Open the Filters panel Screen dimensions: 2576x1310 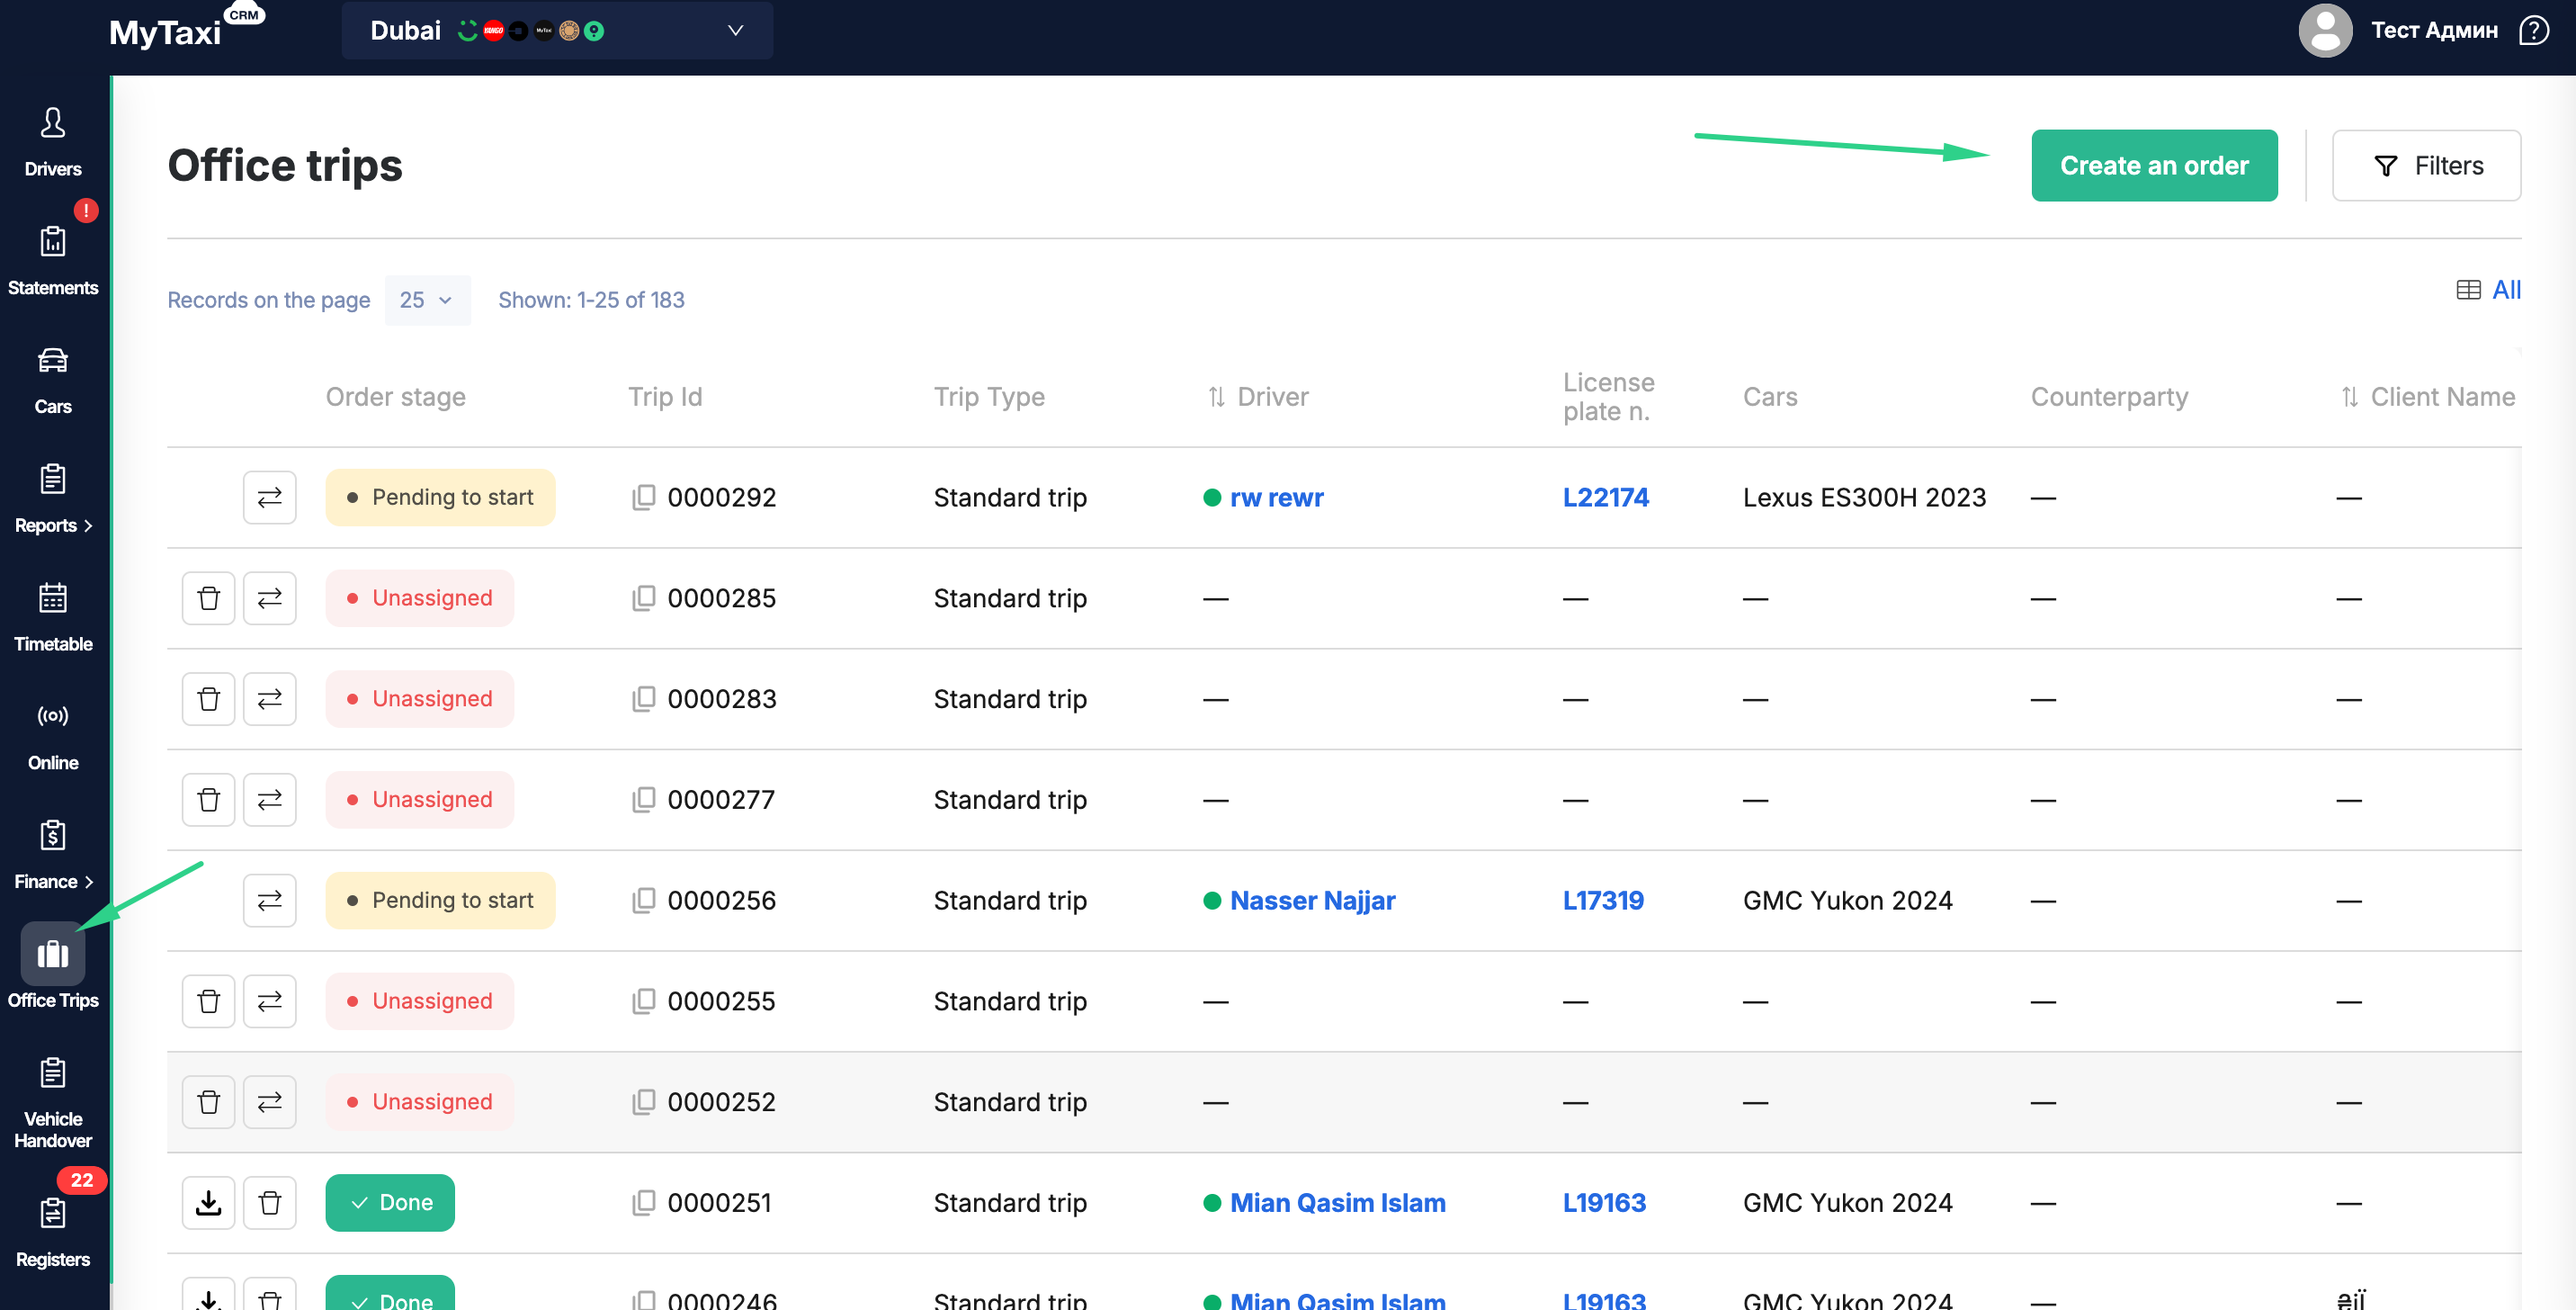pos(2426,165)
